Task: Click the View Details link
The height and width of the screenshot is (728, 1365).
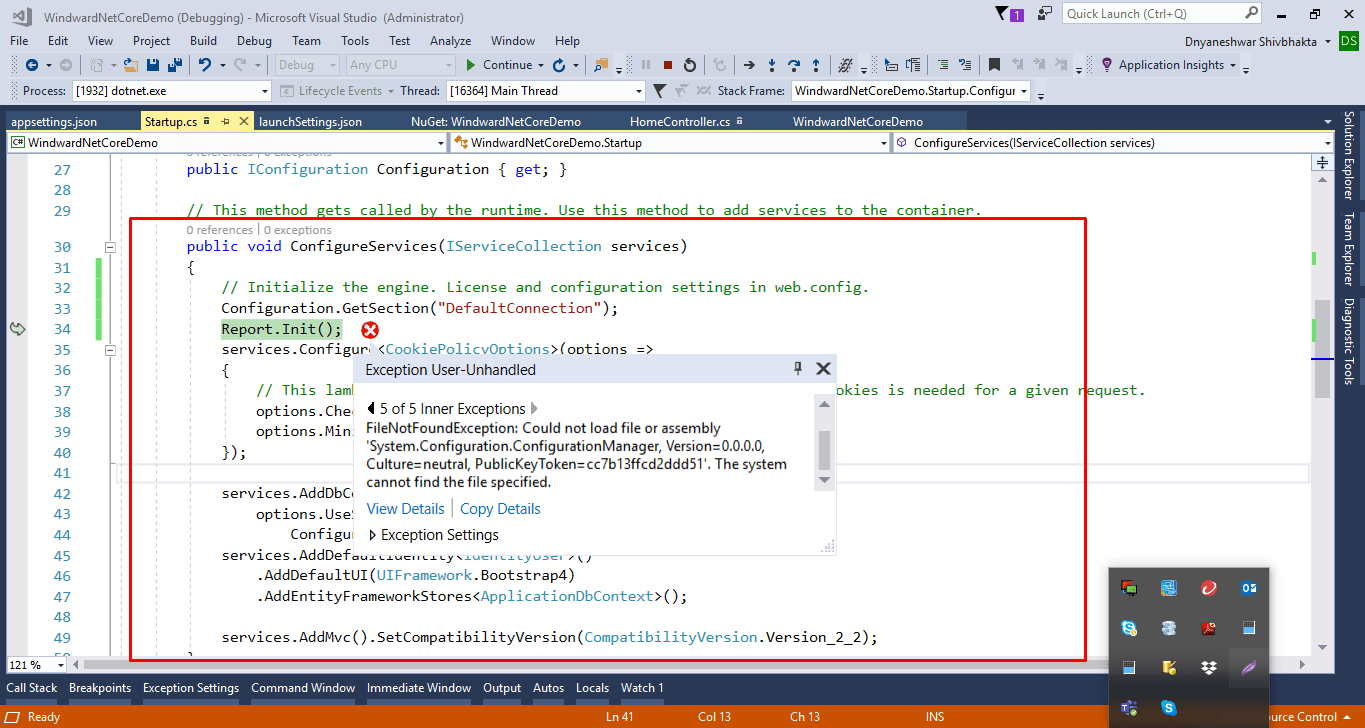Action: coord(404,509)
